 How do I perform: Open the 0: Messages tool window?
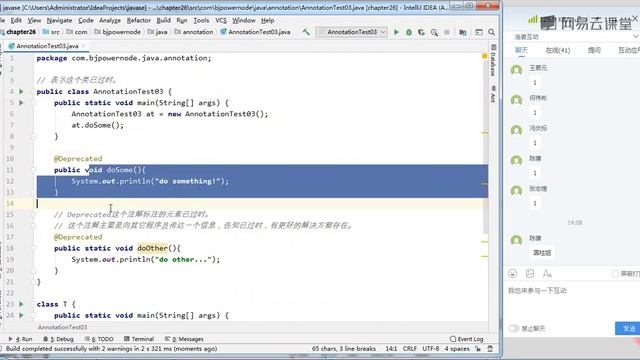[184, 339]
